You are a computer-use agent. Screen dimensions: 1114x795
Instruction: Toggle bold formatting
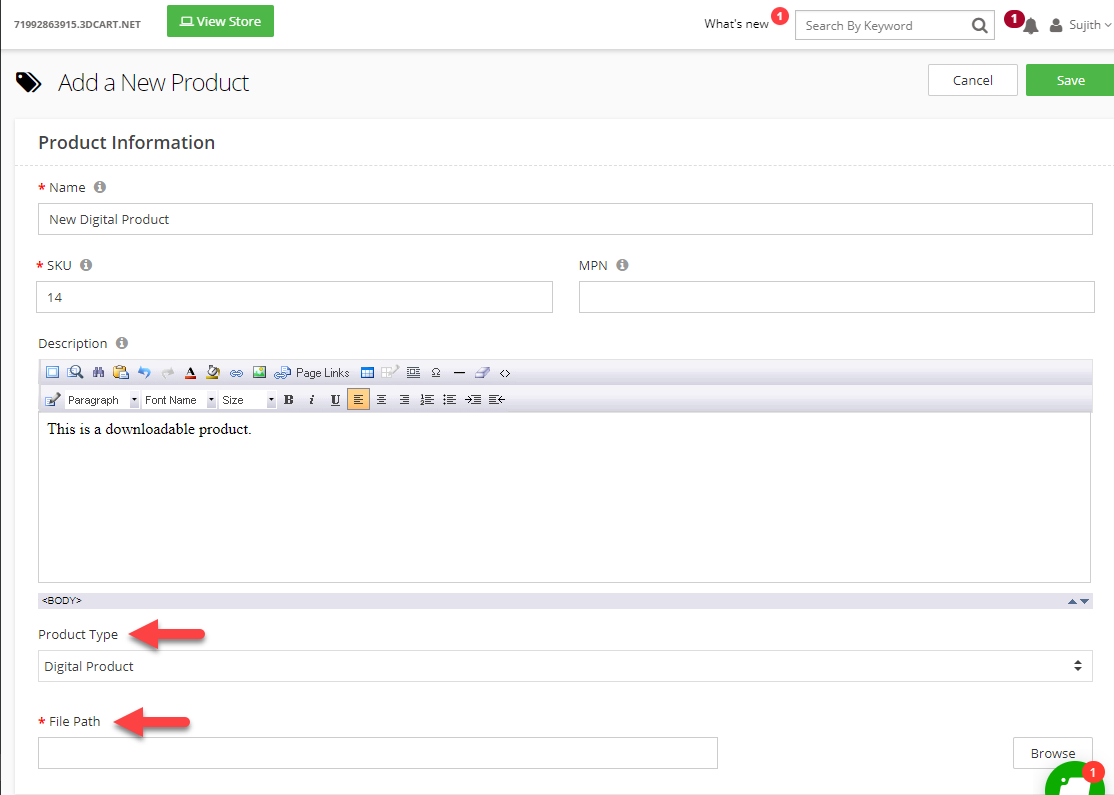click(x=288, y=400)
